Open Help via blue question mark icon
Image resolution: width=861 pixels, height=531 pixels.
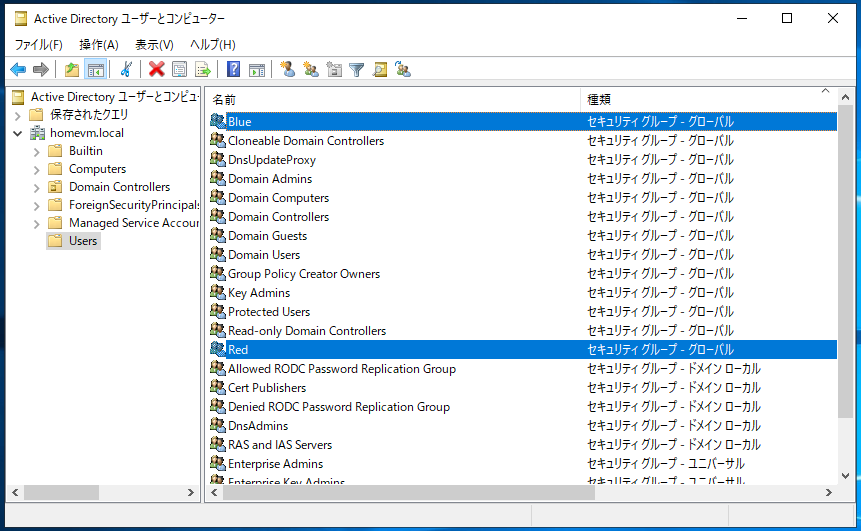pos(233,69)
